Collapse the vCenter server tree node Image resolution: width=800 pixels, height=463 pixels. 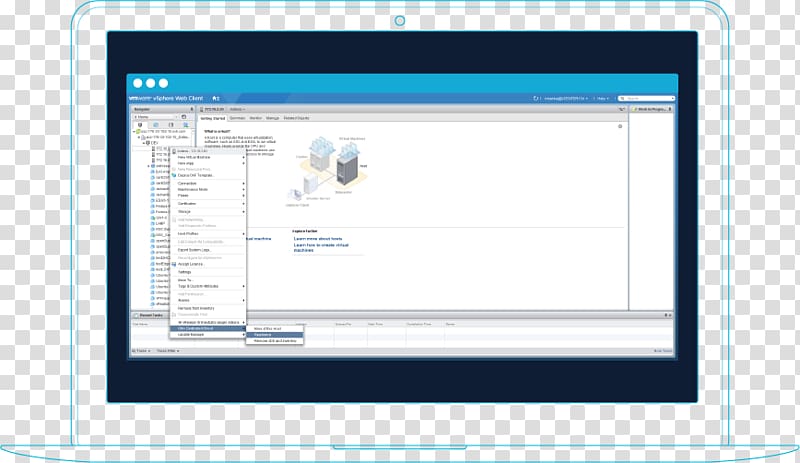coord(134,131)
